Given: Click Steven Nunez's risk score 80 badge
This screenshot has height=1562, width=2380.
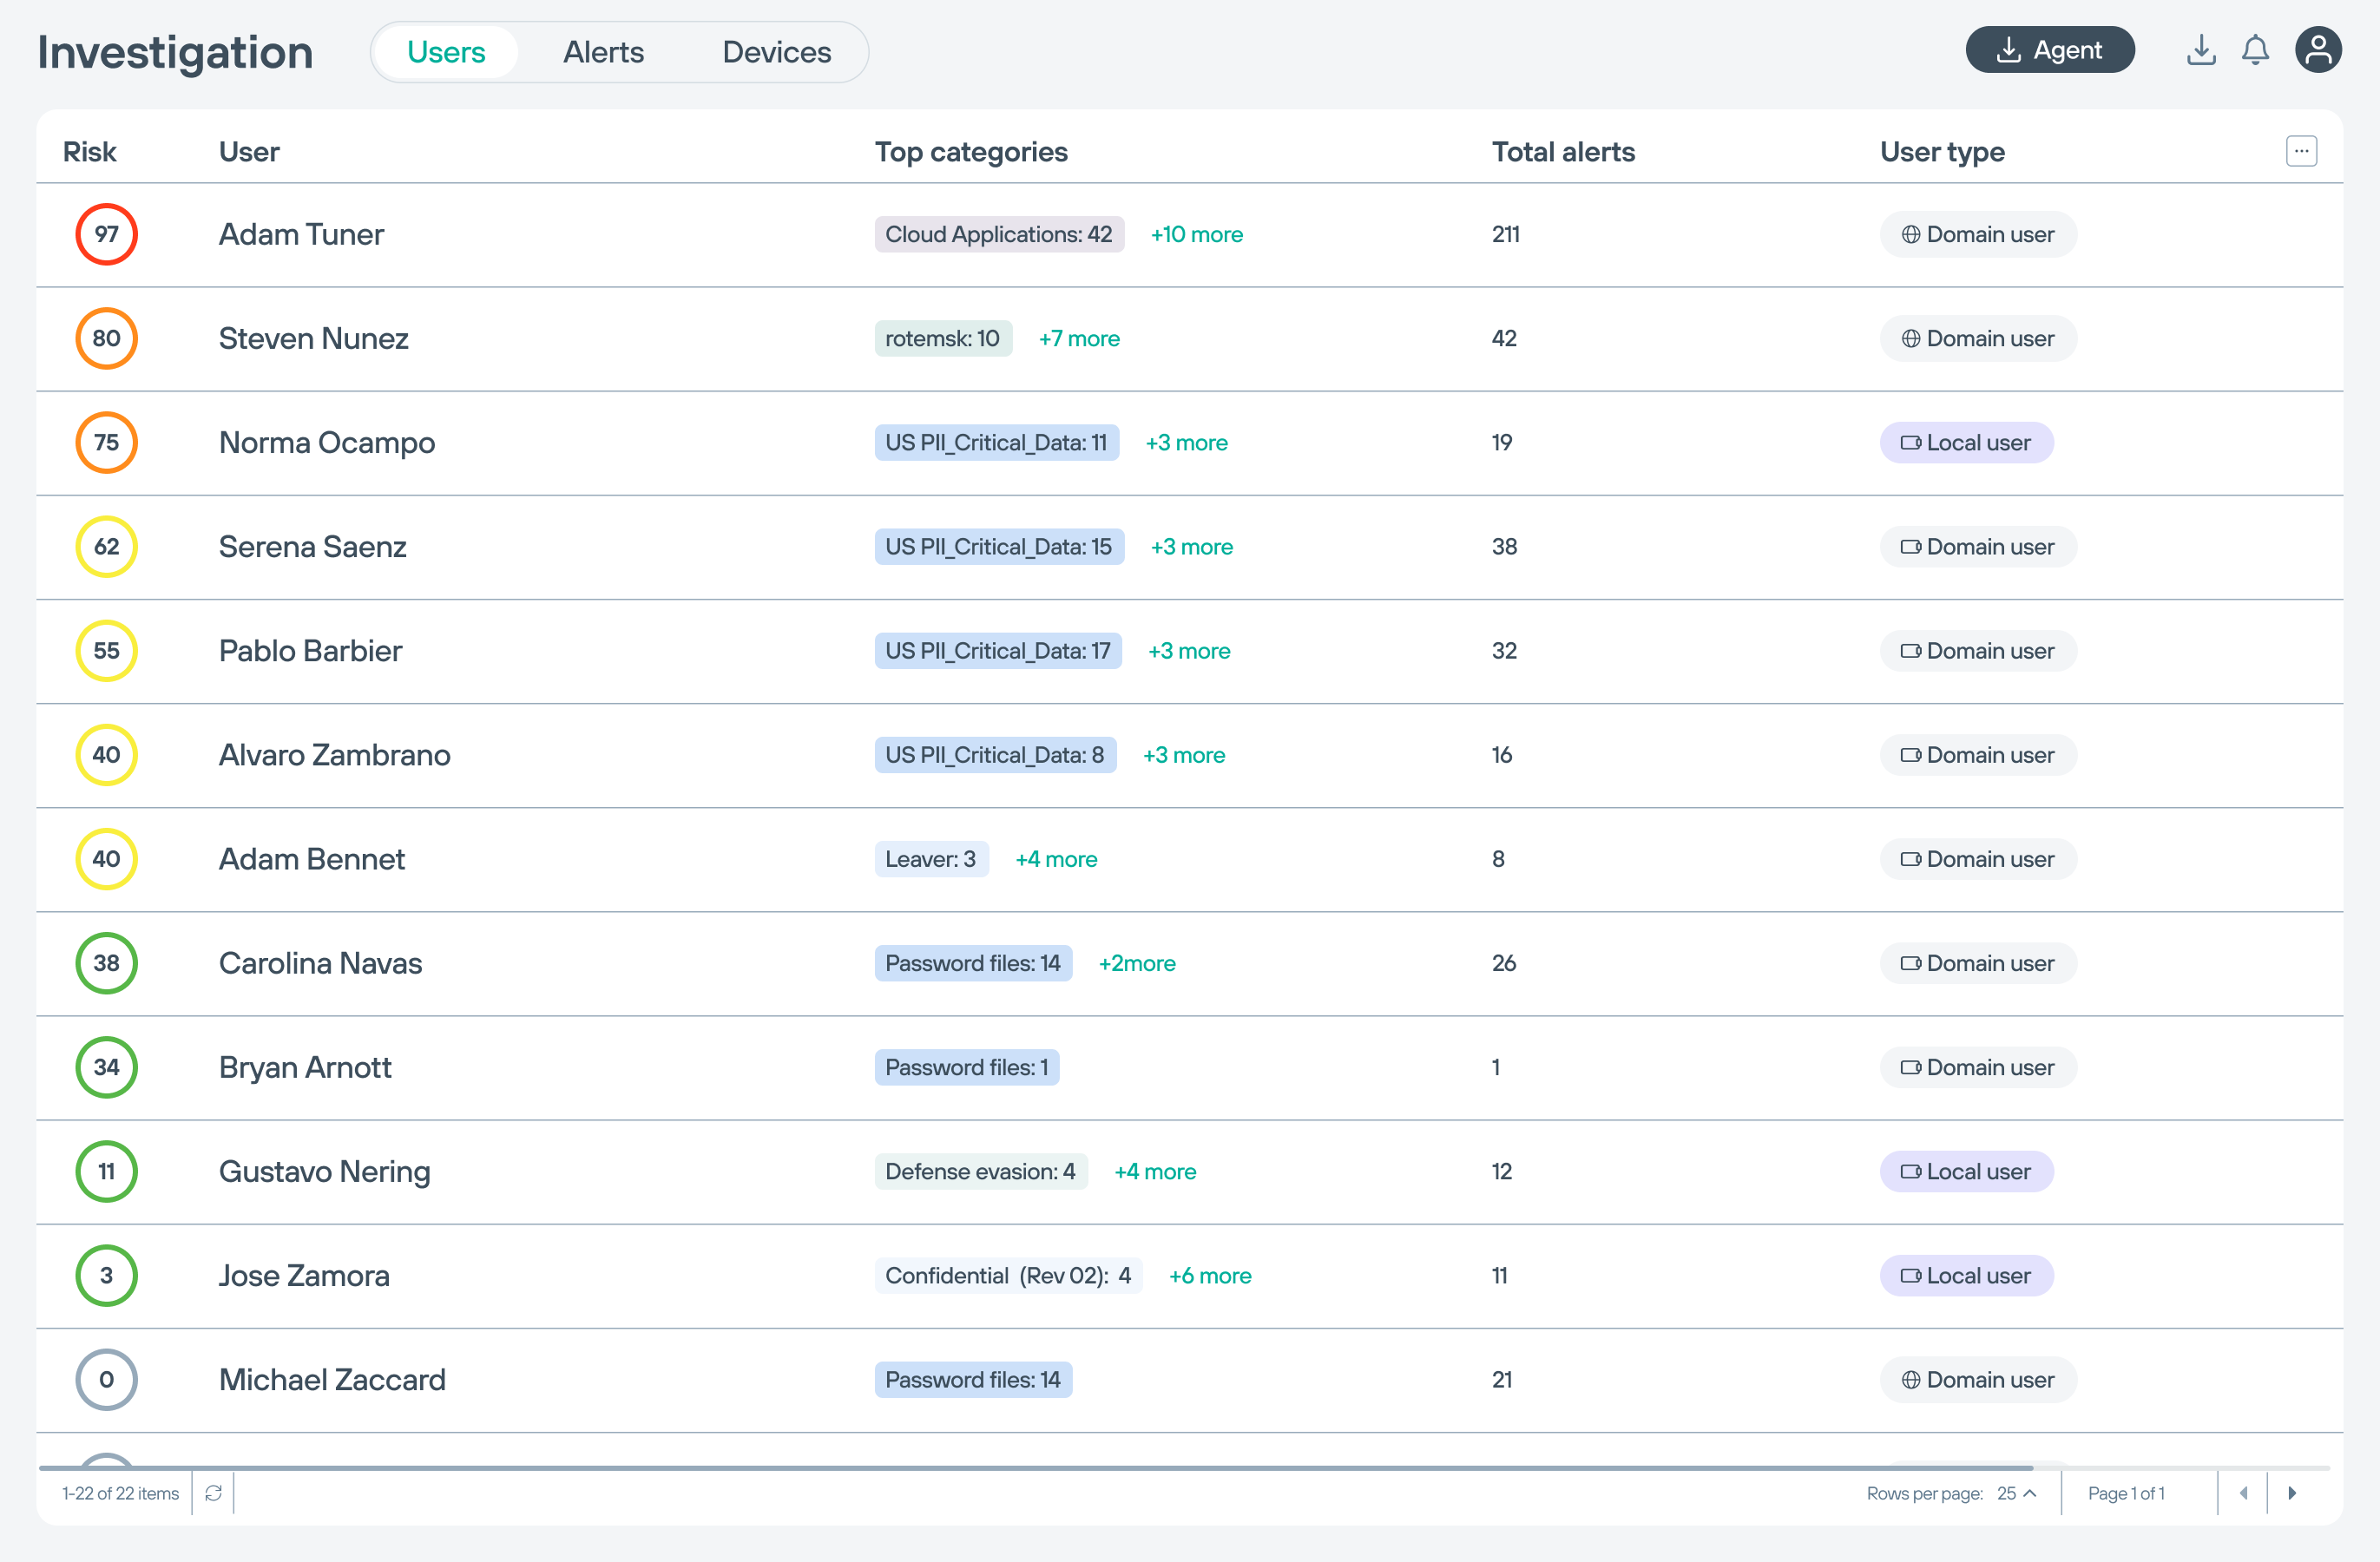Looking at the screenshot, I should (x=106, y=338).
